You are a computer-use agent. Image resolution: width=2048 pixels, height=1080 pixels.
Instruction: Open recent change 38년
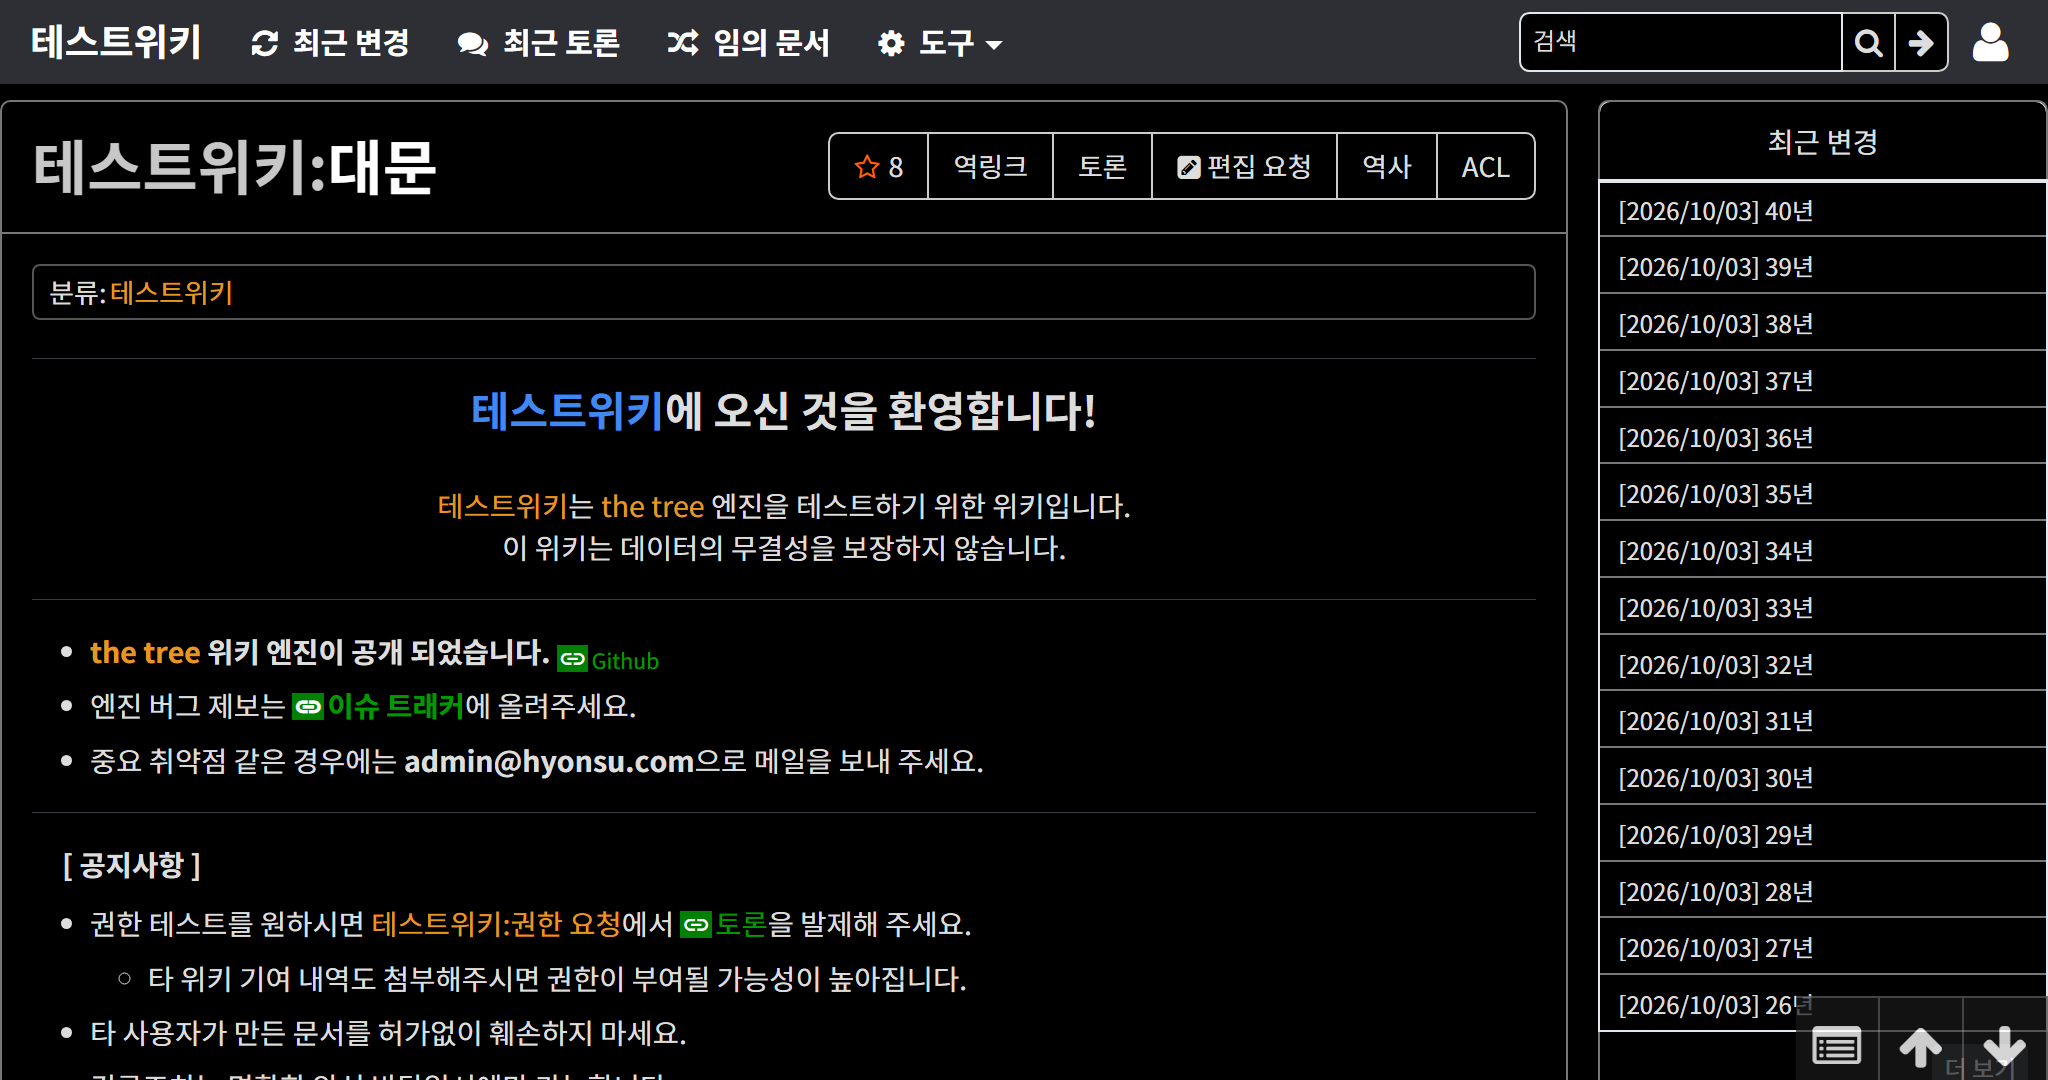click(x=1822, y=324)
